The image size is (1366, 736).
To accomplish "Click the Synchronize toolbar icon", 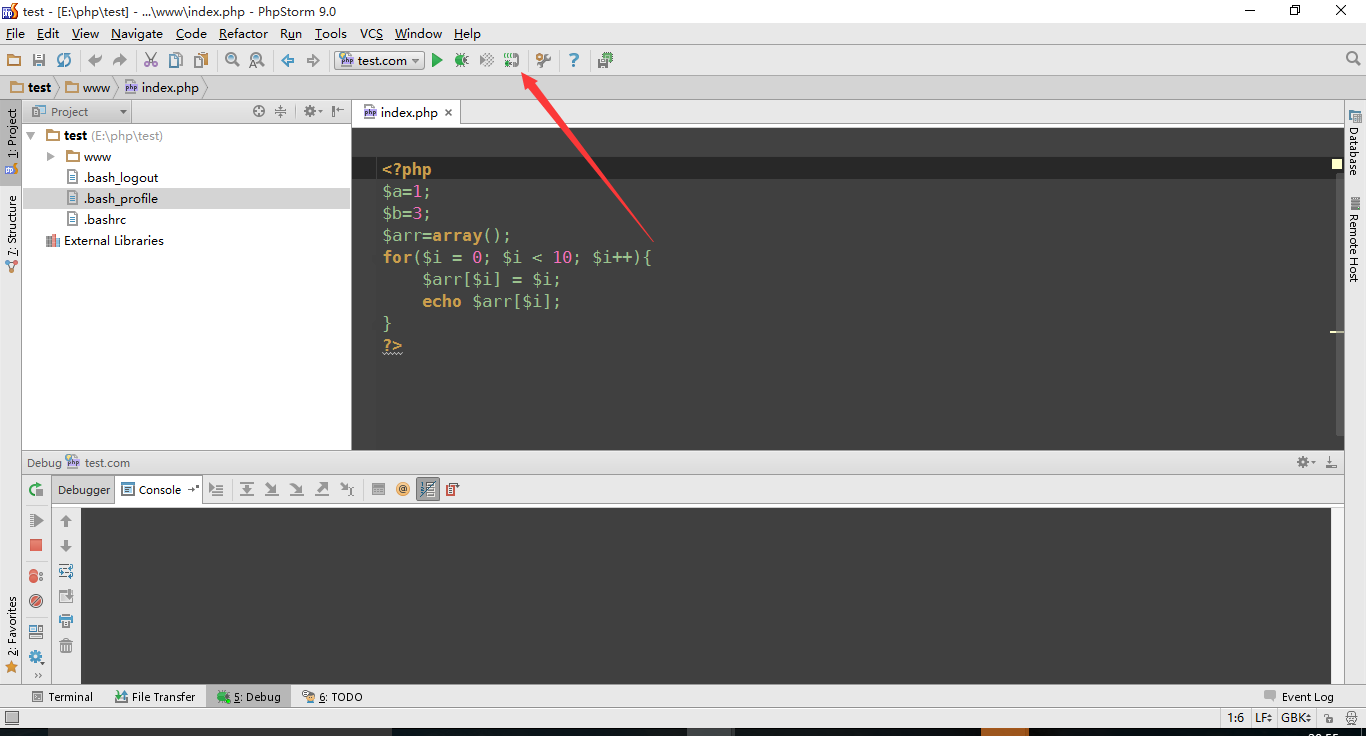I will click(64, 61).
